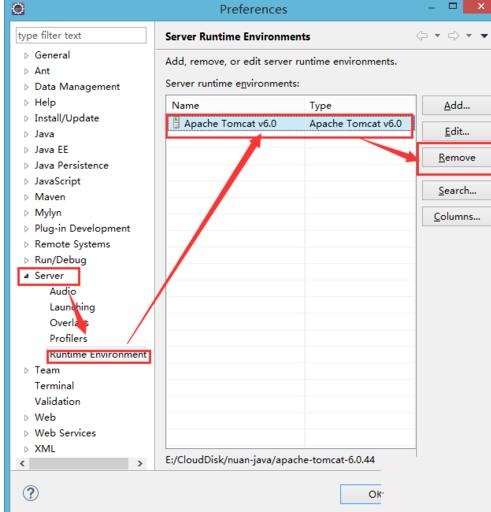Select the Server category label
Image resolution: width=491 pixels, height=512 pixels.
click(x=49, y=276)
